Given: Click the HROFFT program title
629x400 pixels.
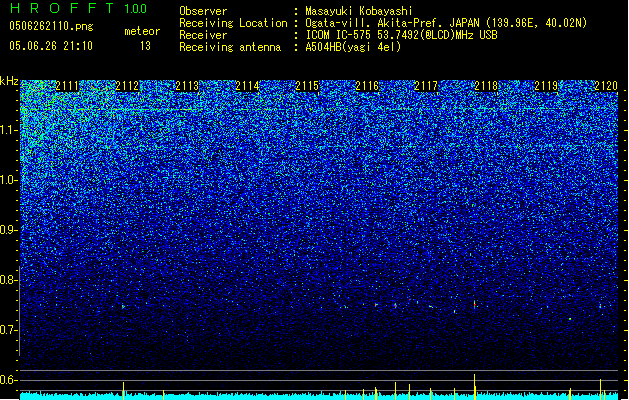Looking at the screenshot, I should coord(62,8).
